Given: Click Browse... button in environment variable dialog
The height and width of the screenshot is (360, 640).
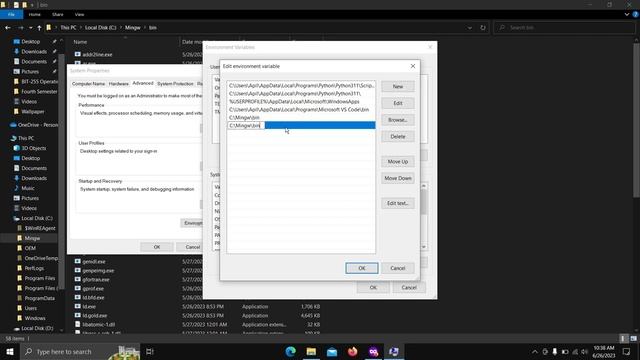Looking at the screenshot, I should coord(398,120).
